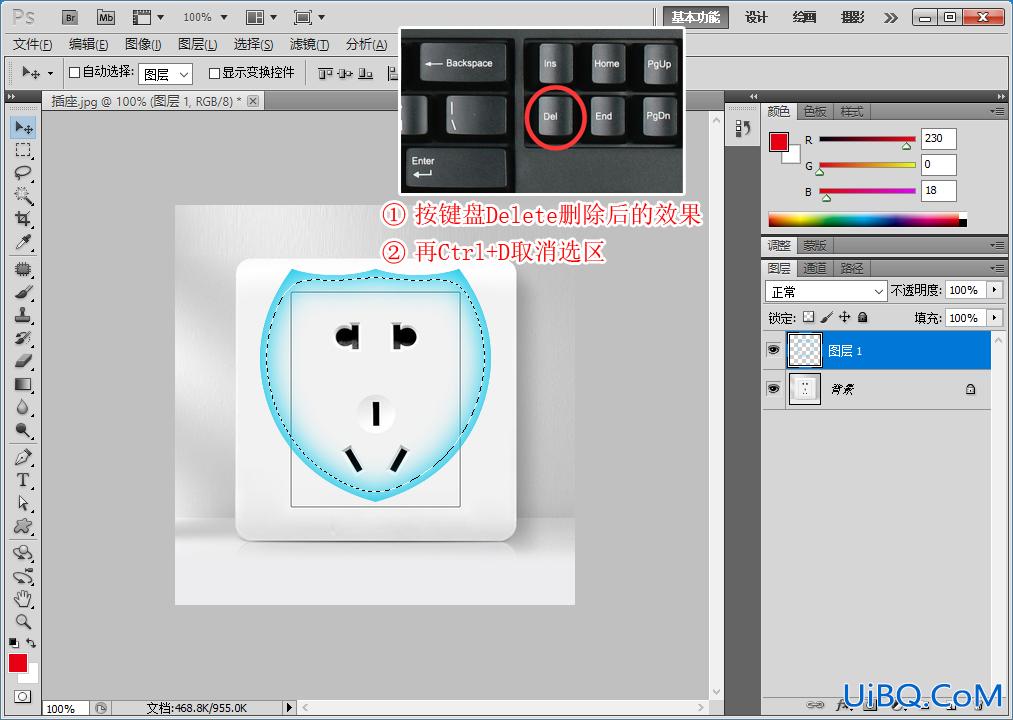
Task: Switch to the 通道 tab
Action: 815,268
